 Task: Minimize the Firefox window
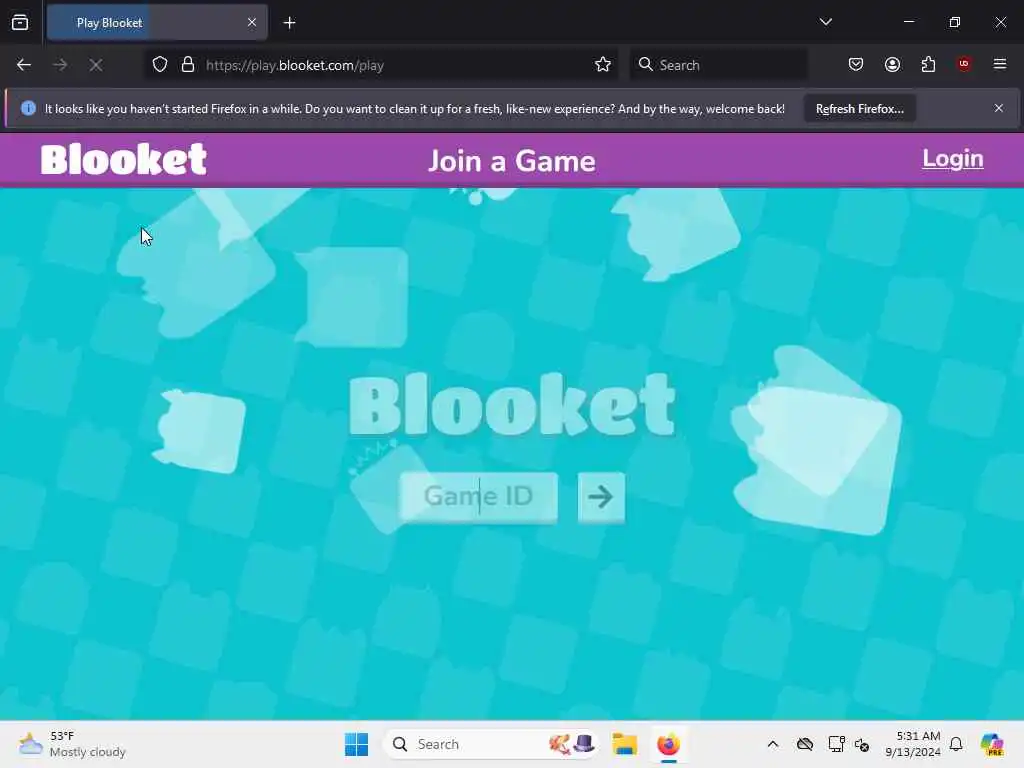coord(909,22)
